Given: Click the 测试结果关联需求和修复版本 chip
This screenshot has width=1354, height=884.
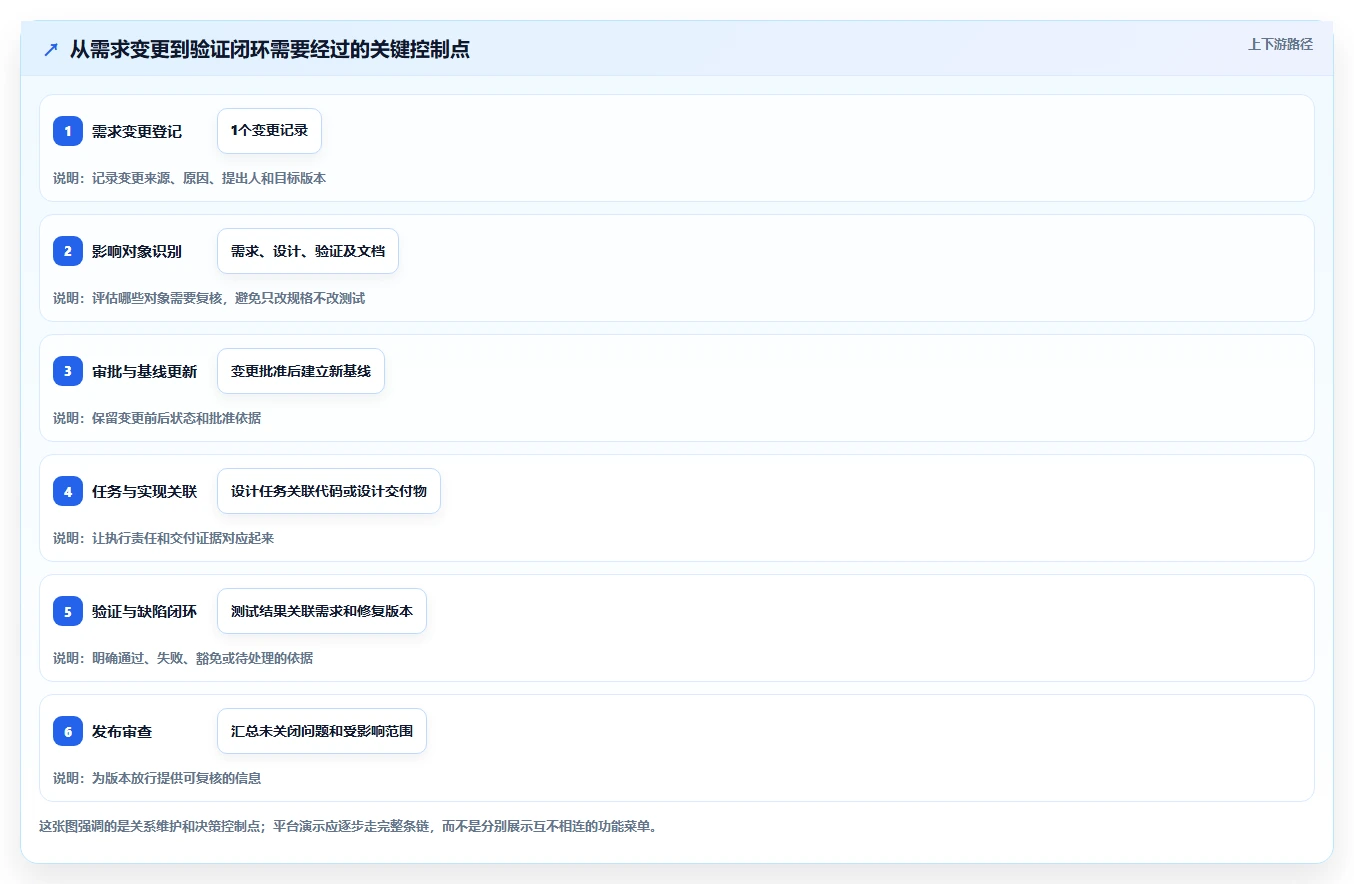Looking at the screenshot, I should tap(322, 611).
